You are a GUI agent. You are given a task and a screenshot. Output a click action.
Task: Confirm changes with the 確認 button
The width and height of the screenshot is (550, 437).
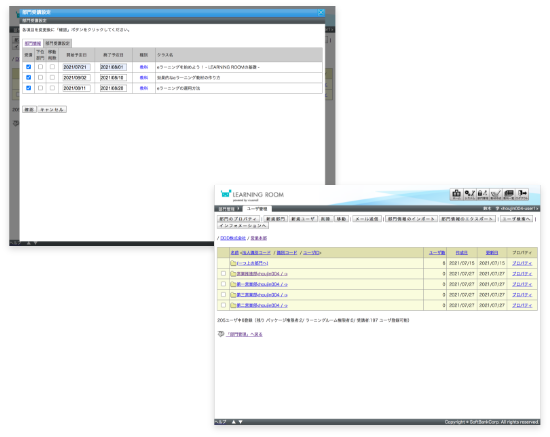pos(29,109)
